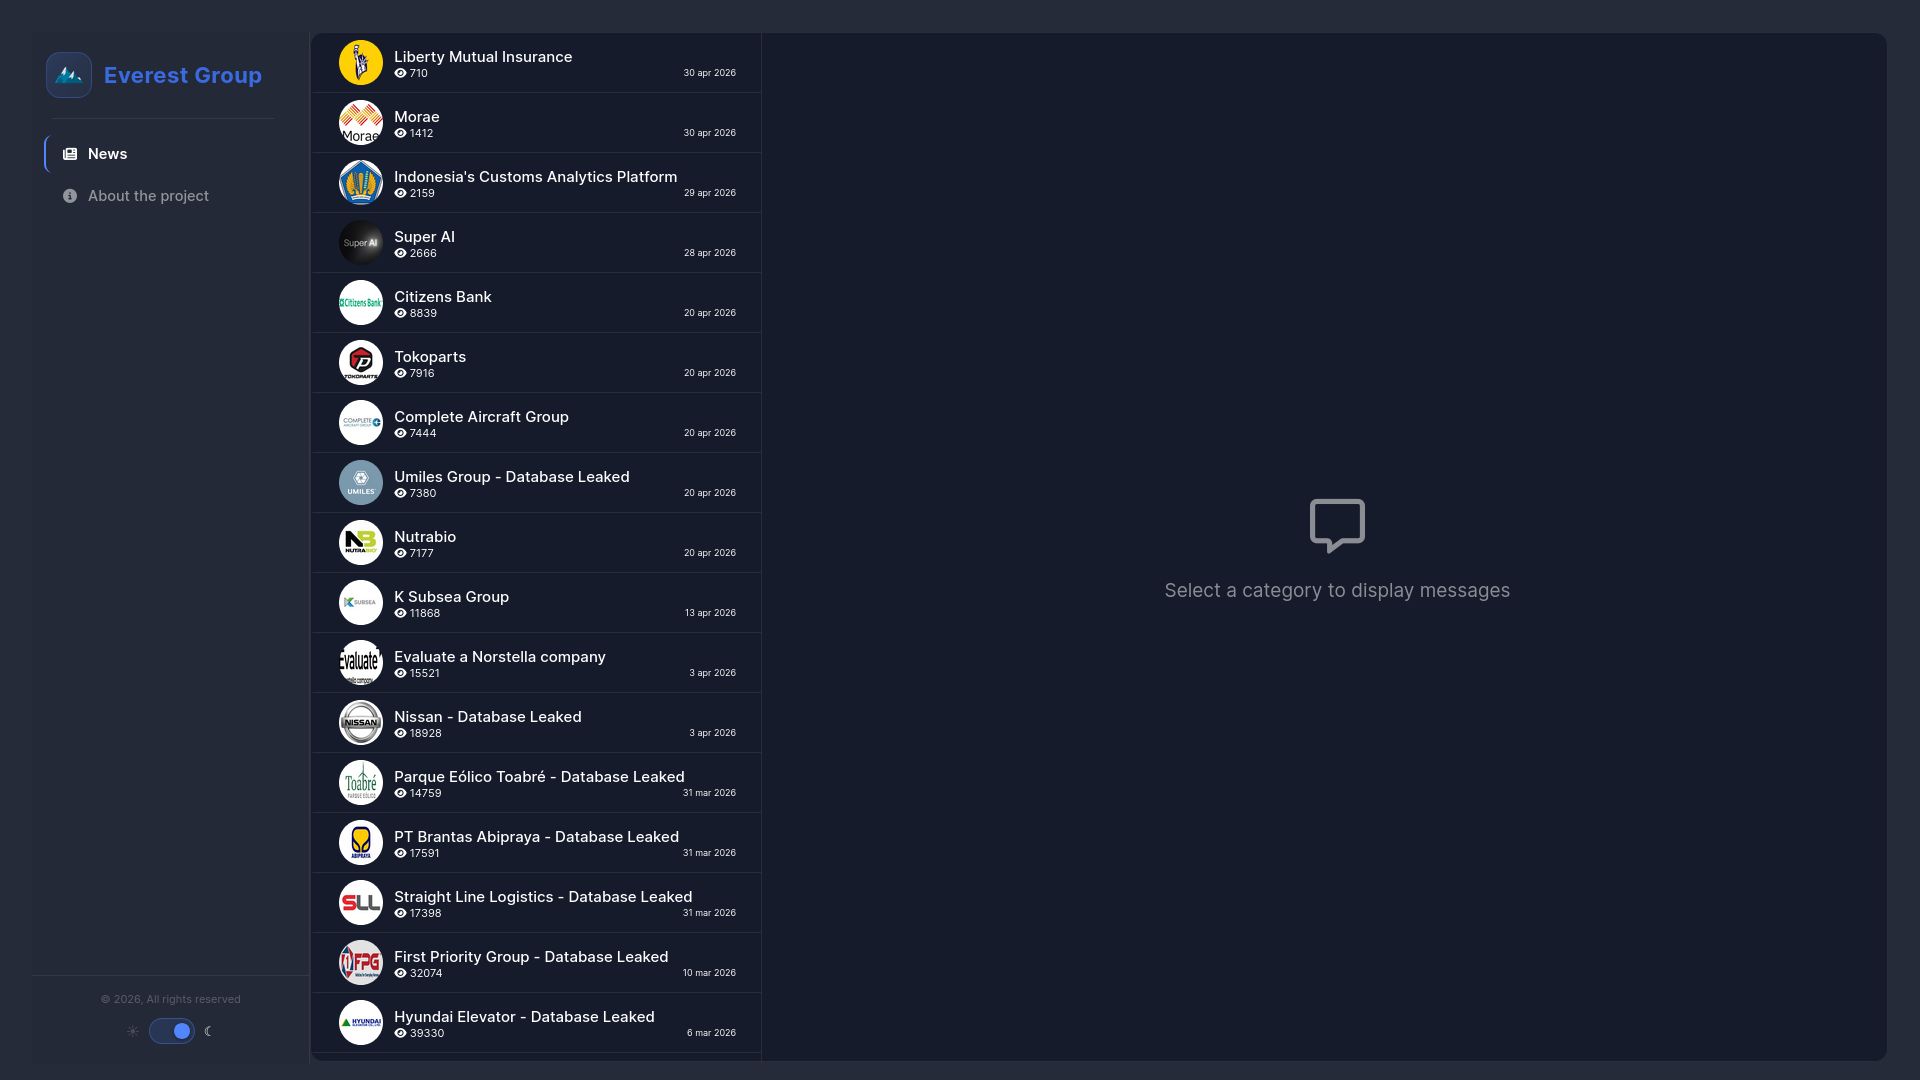Click the Super AI logo avatar
This screenshot has width=1920, height=1080.
(361, 243)
